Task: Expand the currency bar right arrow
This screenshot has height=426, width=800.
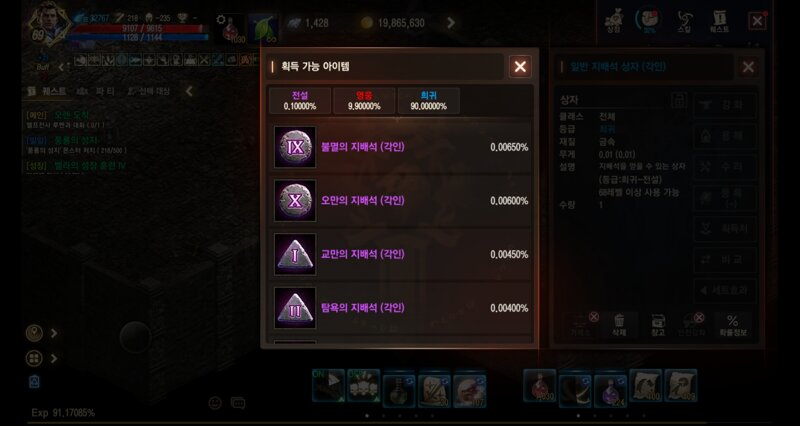Action: pos(451,22)
